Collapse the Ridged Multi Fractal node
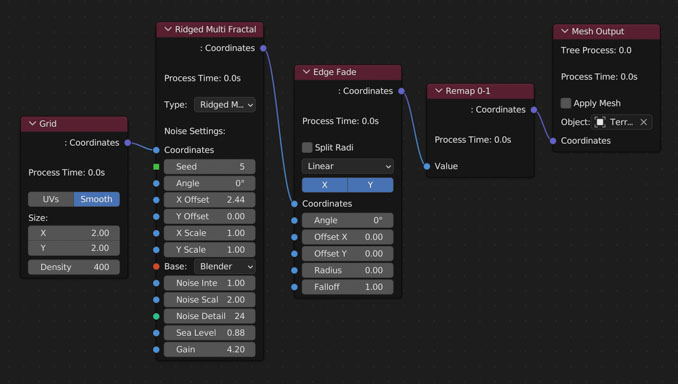The width and height of the screenshot is (678, 384). click(x=168, y=29)
